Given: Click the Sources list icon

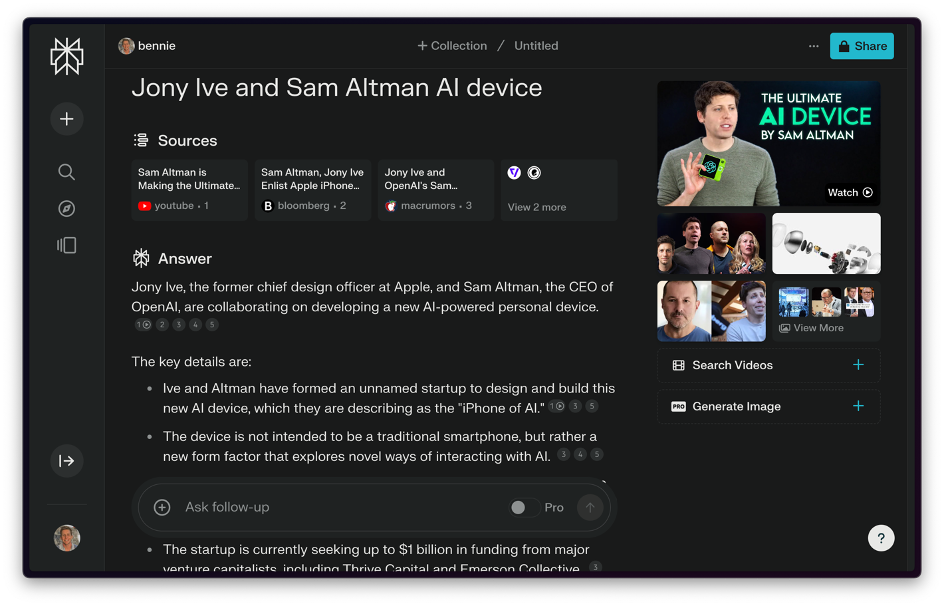Looking at the screenshot, I should click(x=141, y=141).
